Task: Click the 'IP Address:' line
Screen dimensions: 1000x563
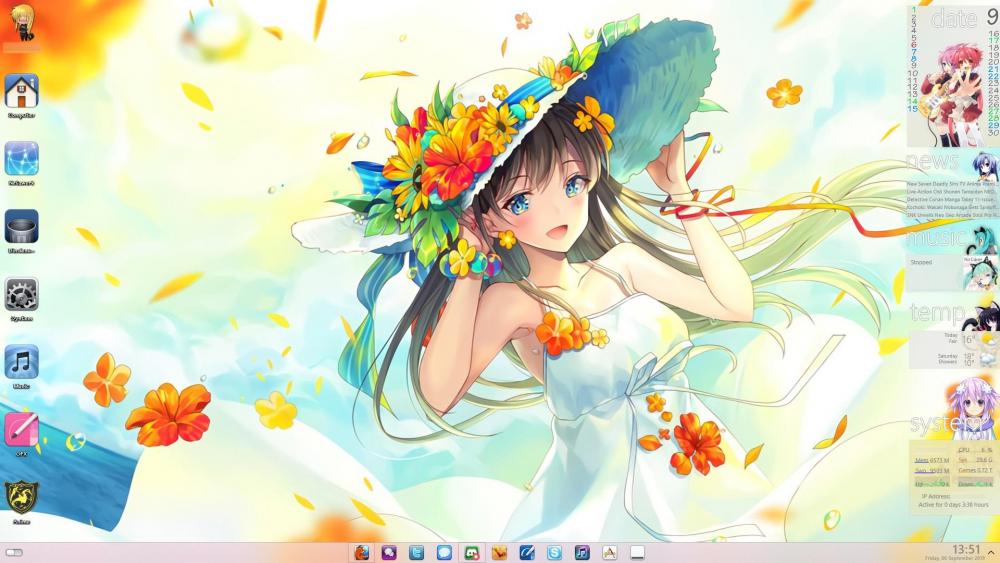Action: (x=936, y=496)
